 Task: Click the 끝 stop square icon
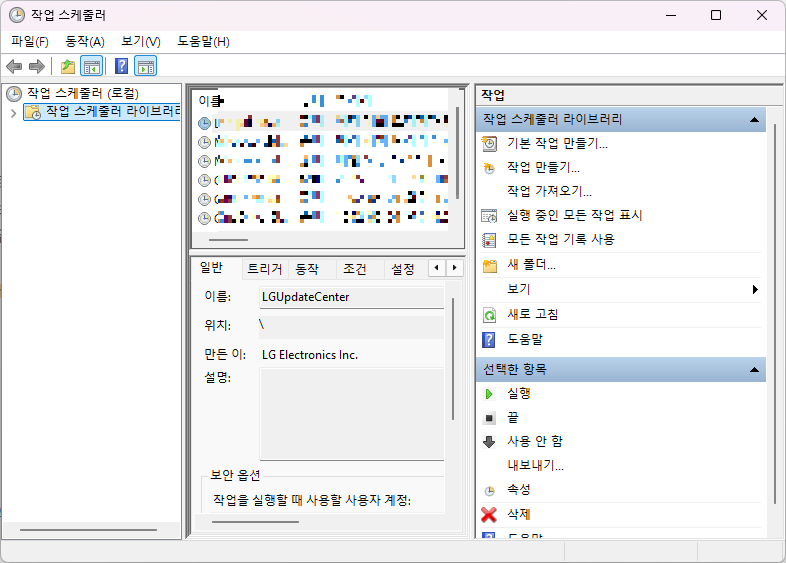click(490, 418)
